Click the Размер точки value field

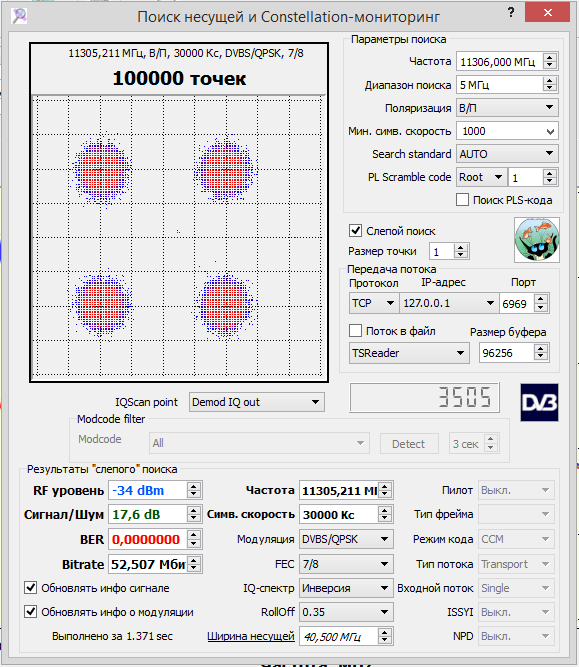coord(442,251)
